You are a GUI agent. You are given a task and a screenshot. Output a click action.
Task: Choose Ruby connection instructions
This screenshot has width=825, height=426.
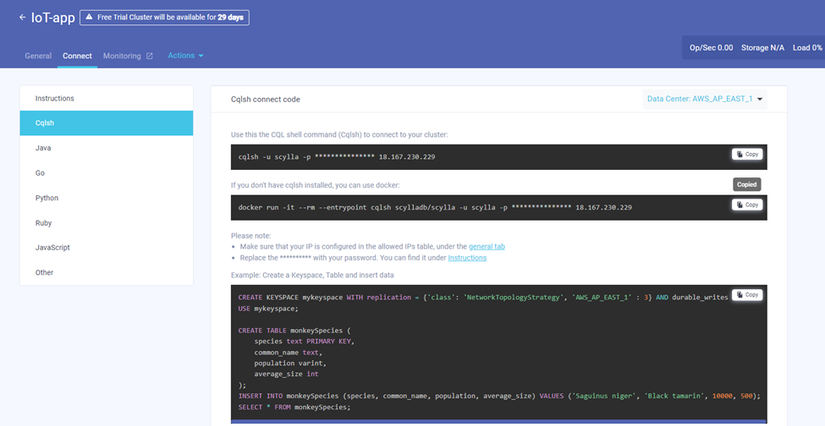(x=44, y=223)
